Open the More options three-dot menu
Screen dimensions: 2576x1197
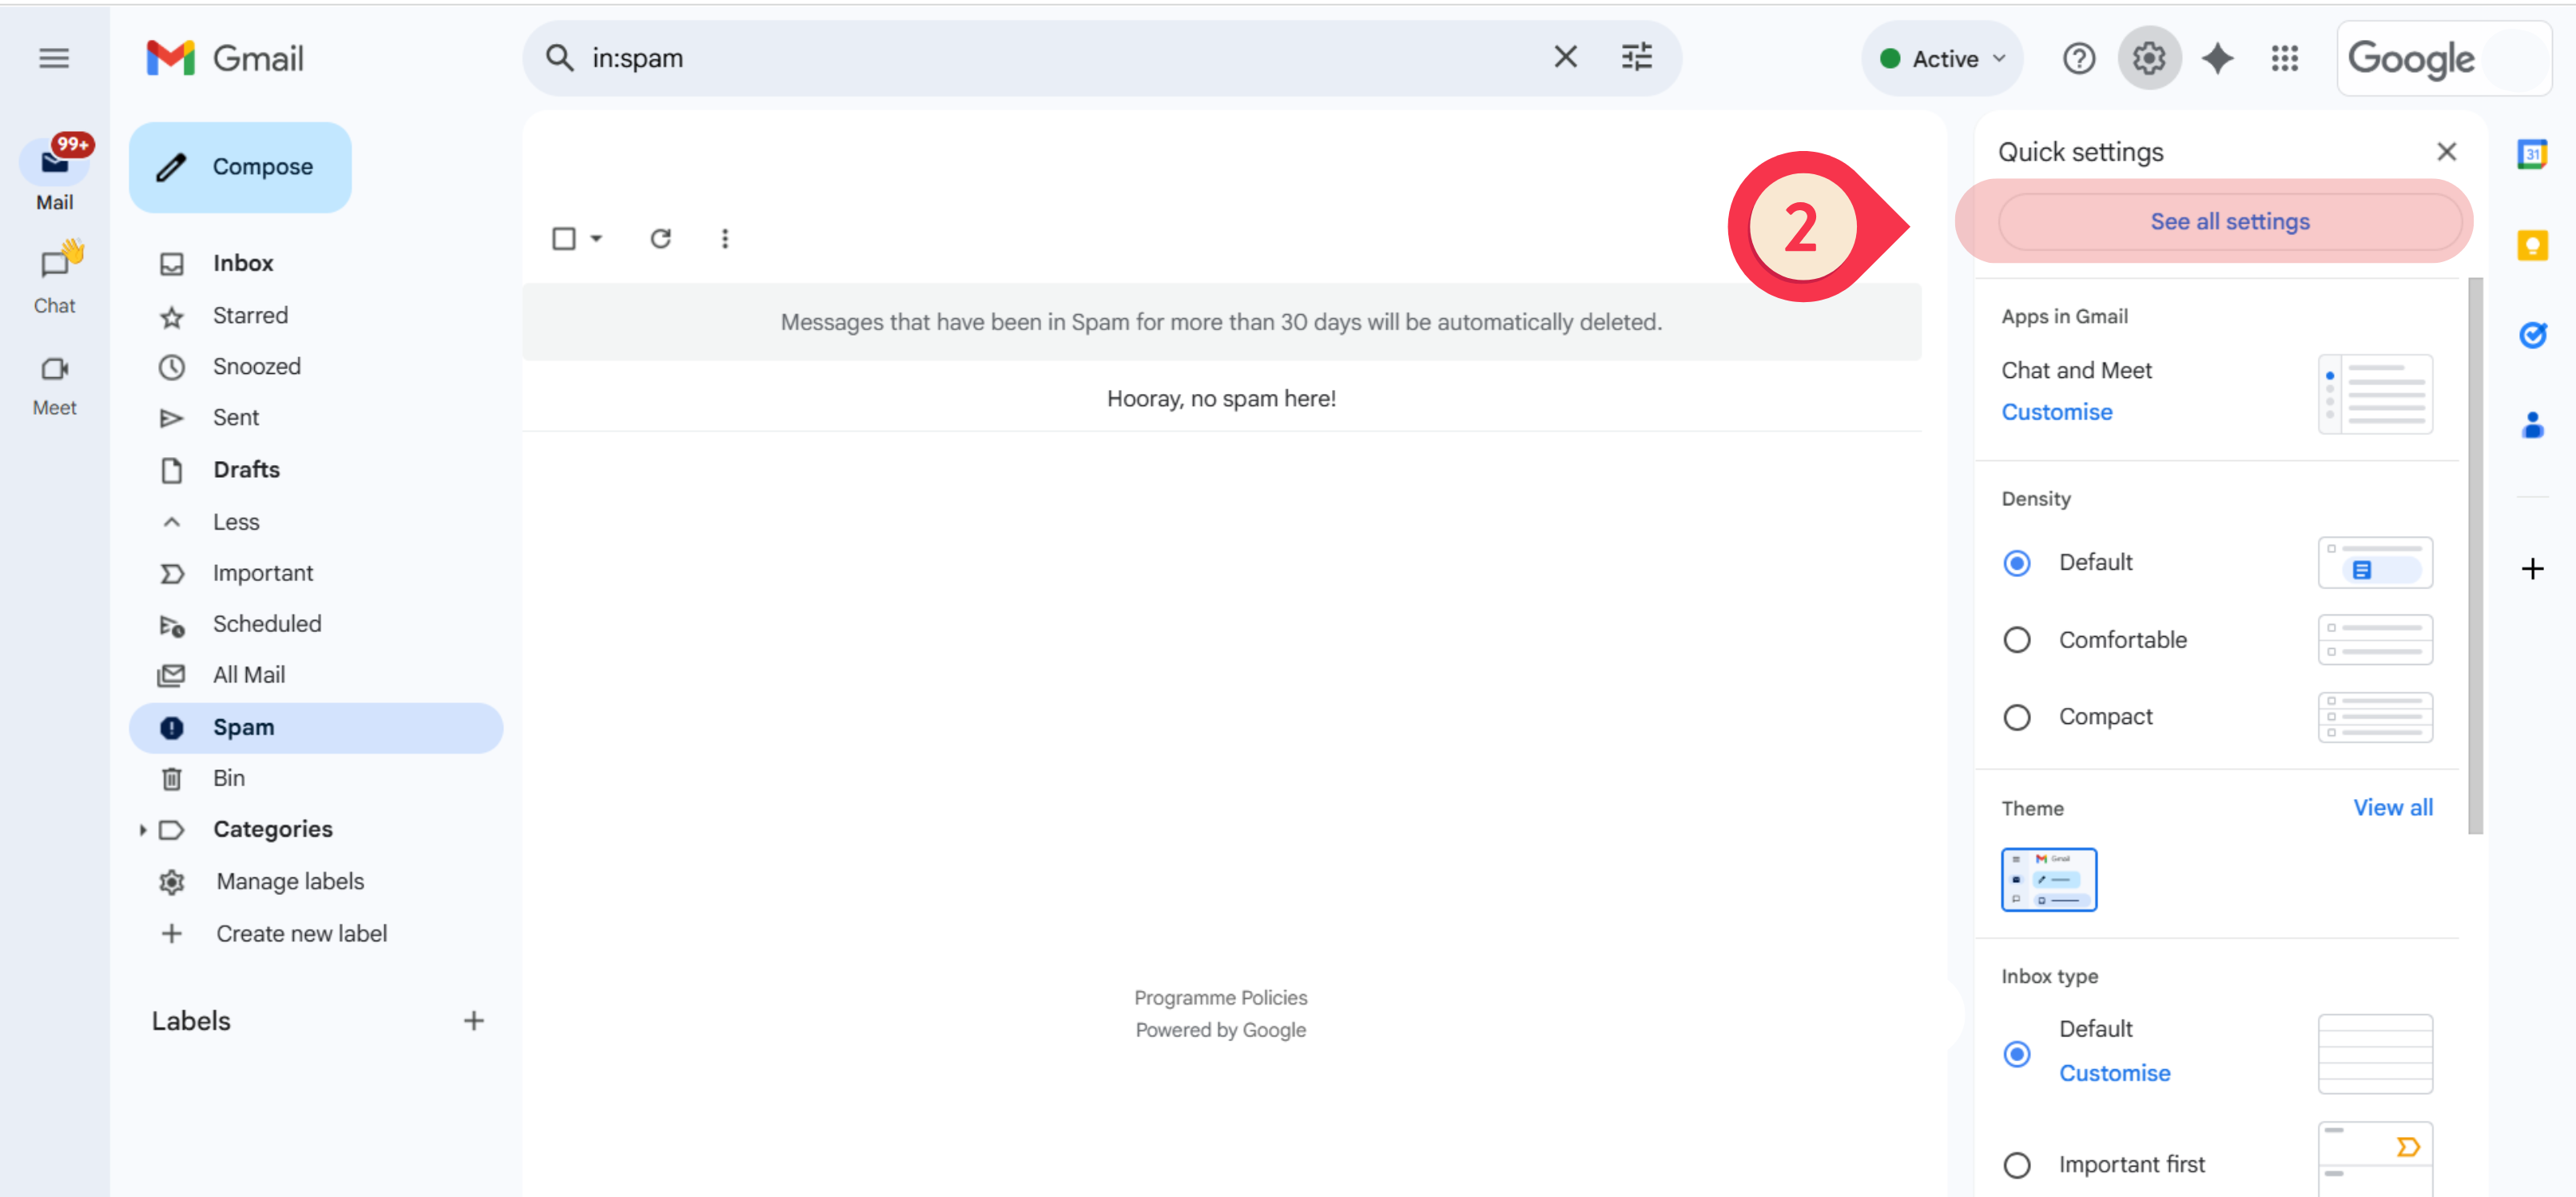725,239
